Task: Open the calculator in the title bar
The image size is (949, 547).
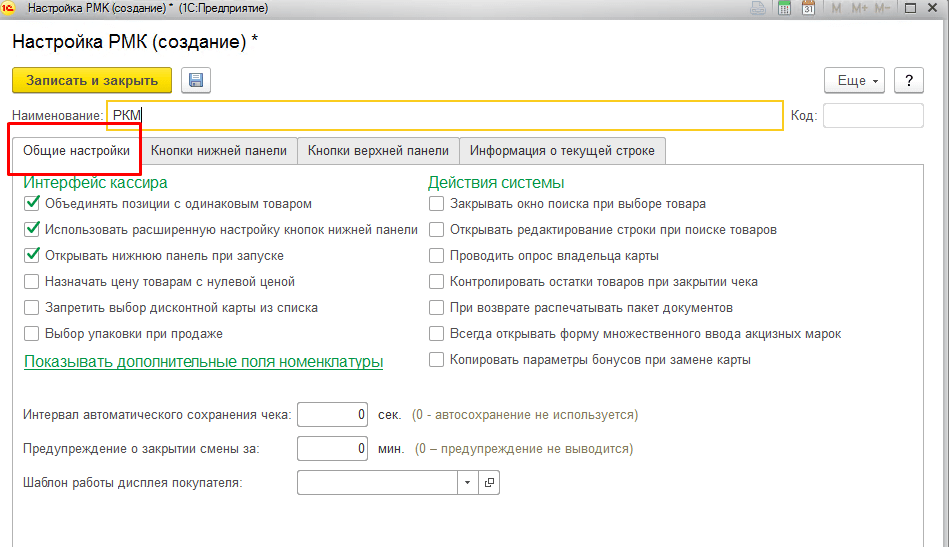Action: pos(784,9)
